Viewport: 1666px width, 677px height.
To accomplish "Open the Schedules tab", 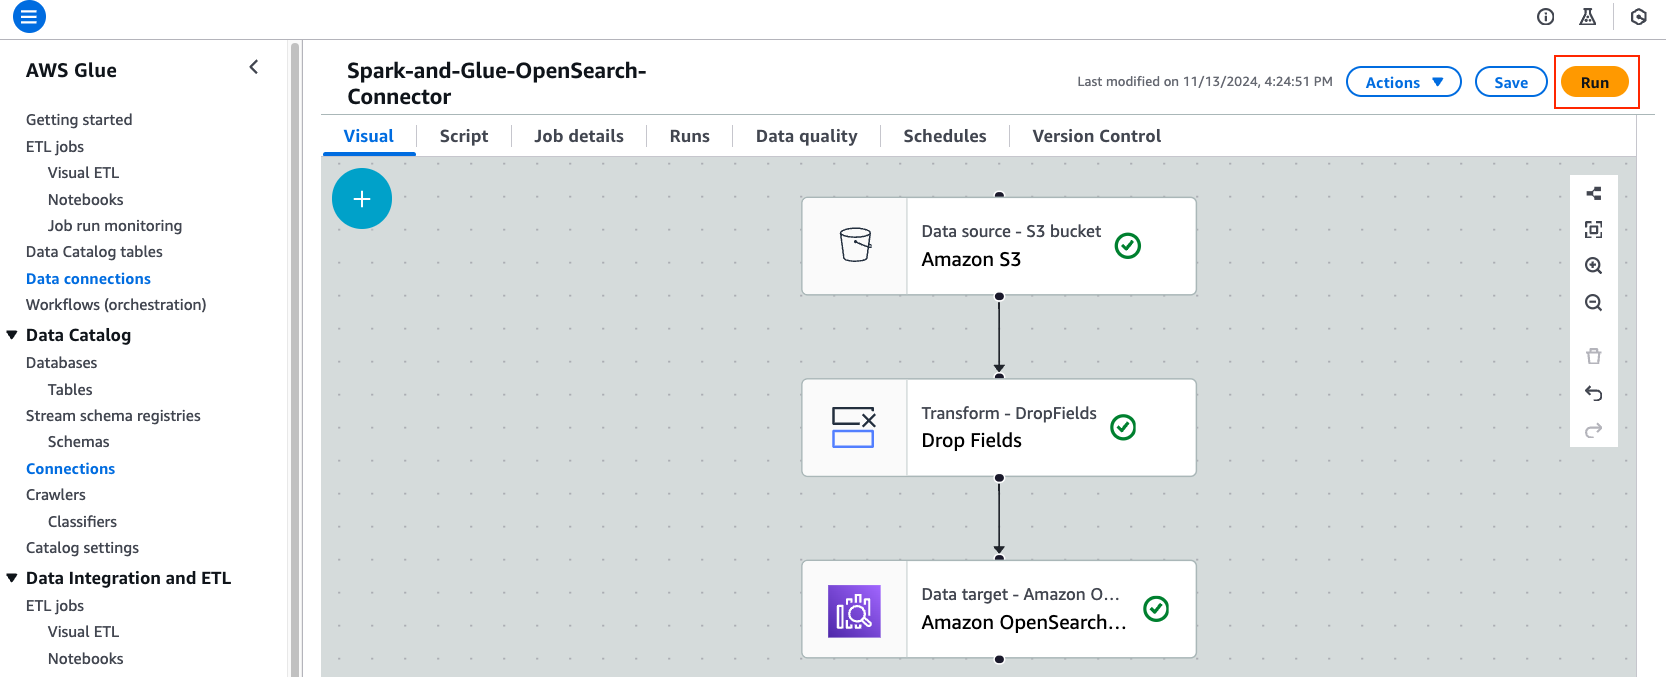I will coord(945,136).
